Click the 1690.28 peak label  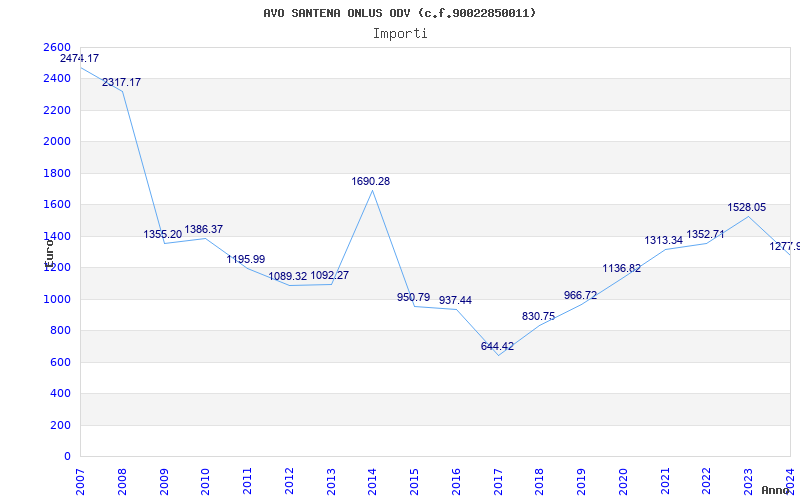point(370,181)
